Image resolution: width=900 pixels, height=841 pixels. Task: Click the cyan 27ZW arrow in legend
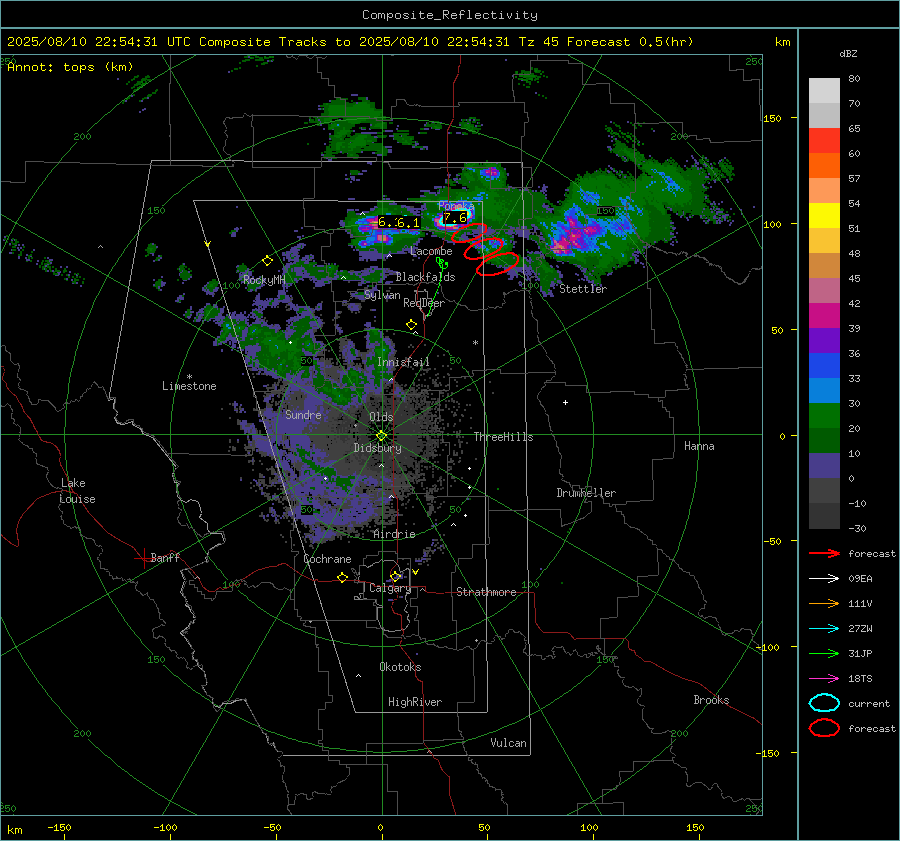(x=824, y=629)
